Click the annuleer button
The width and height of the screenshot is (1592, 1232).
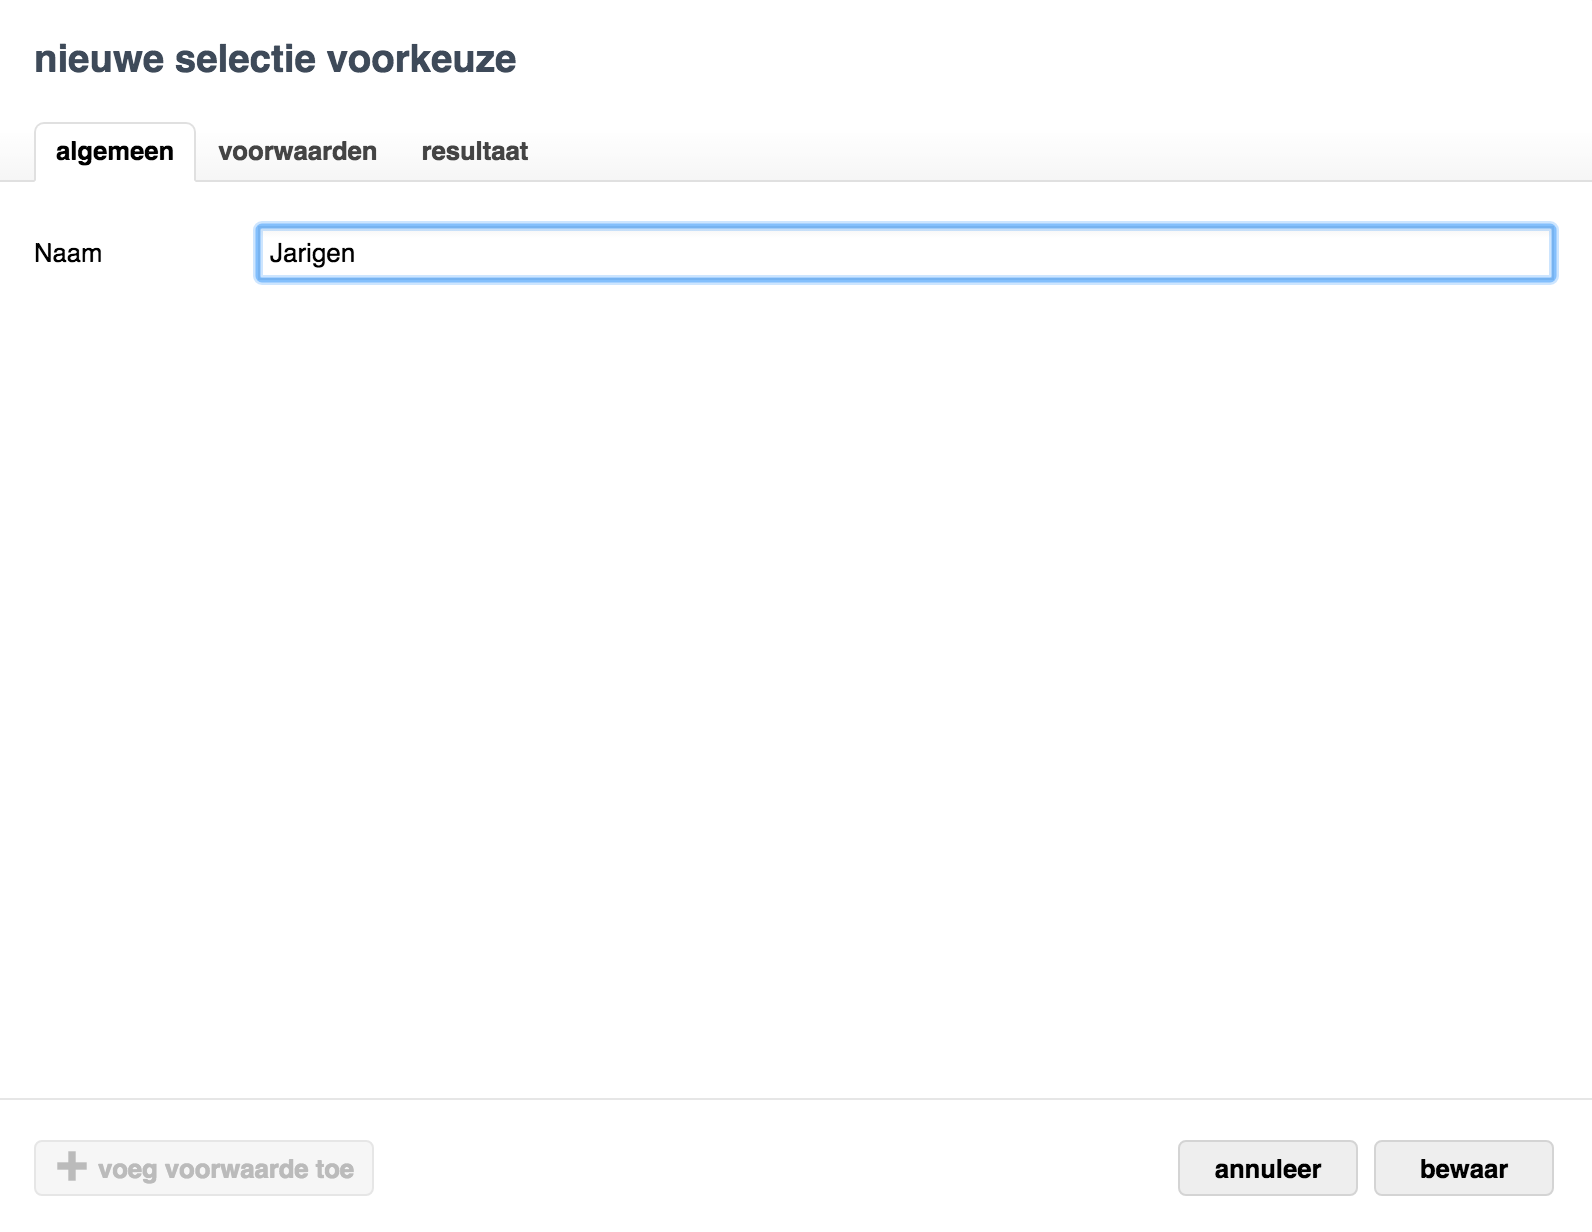click(x=1267, y=1168)
